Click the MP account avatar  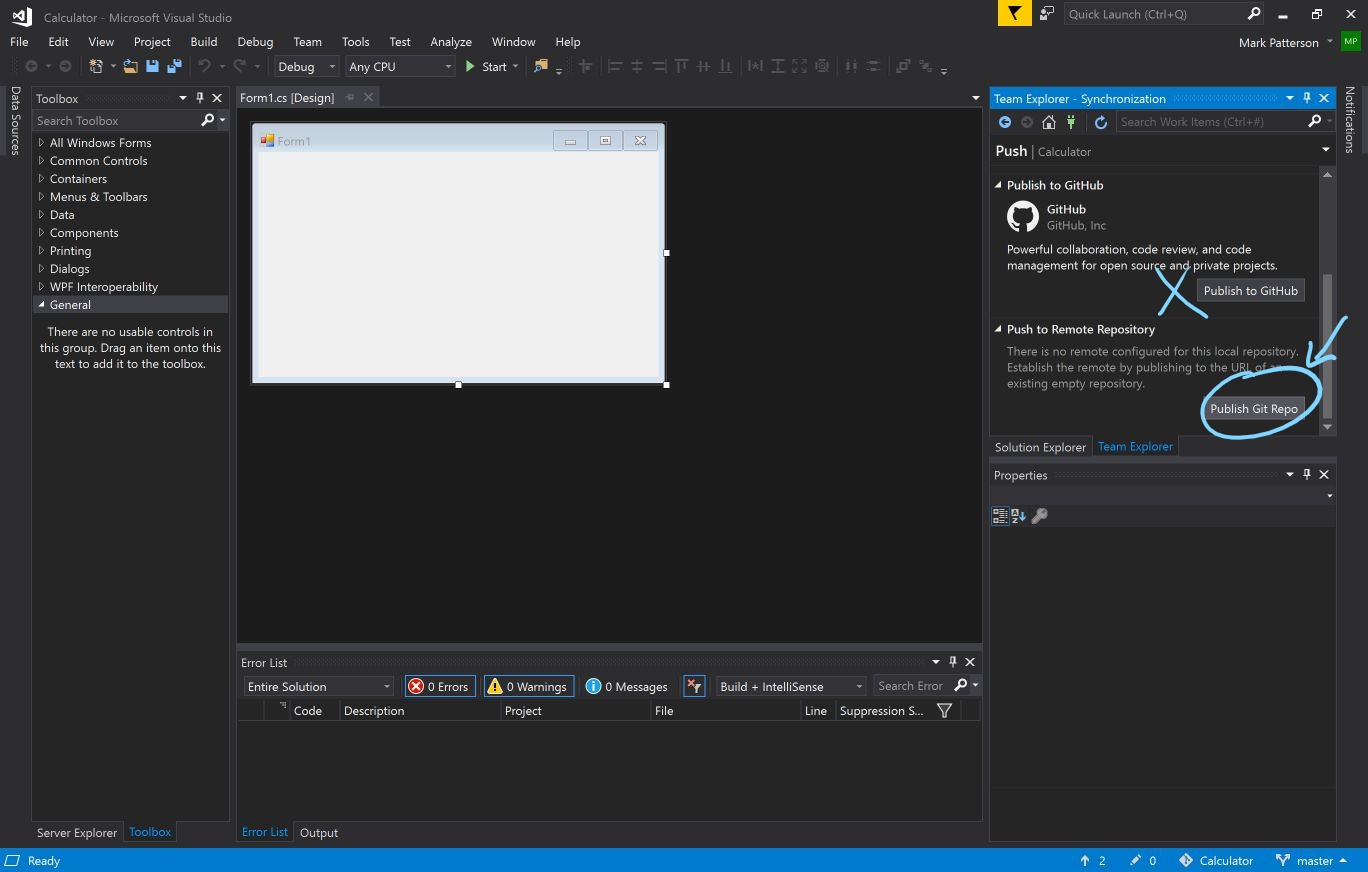1351,42
